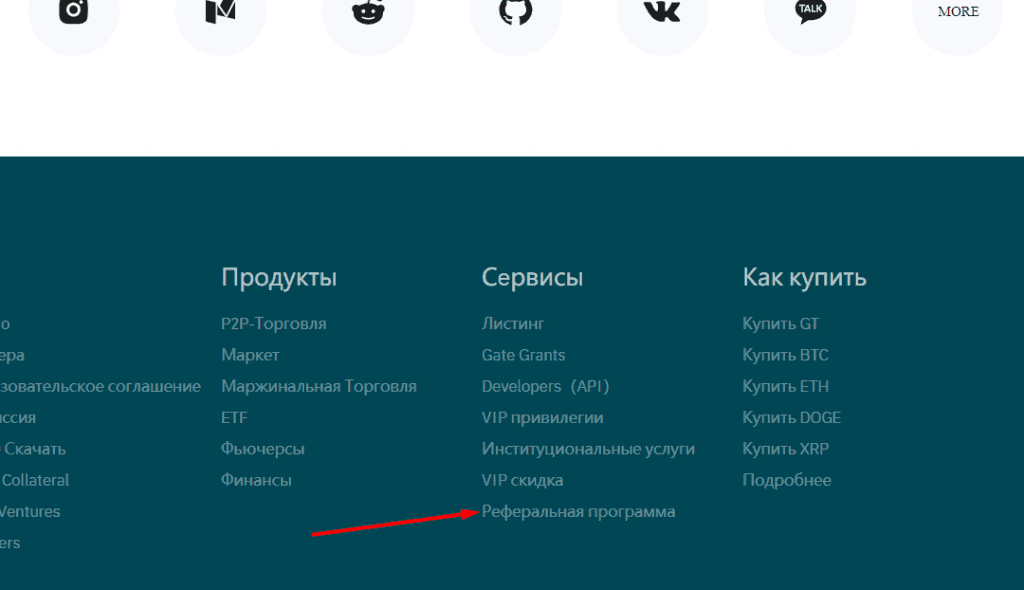Image resolution: width=1024 pixels, height=590 pixels.
Task: Open the Финансы link
Action: click(256, 480)
